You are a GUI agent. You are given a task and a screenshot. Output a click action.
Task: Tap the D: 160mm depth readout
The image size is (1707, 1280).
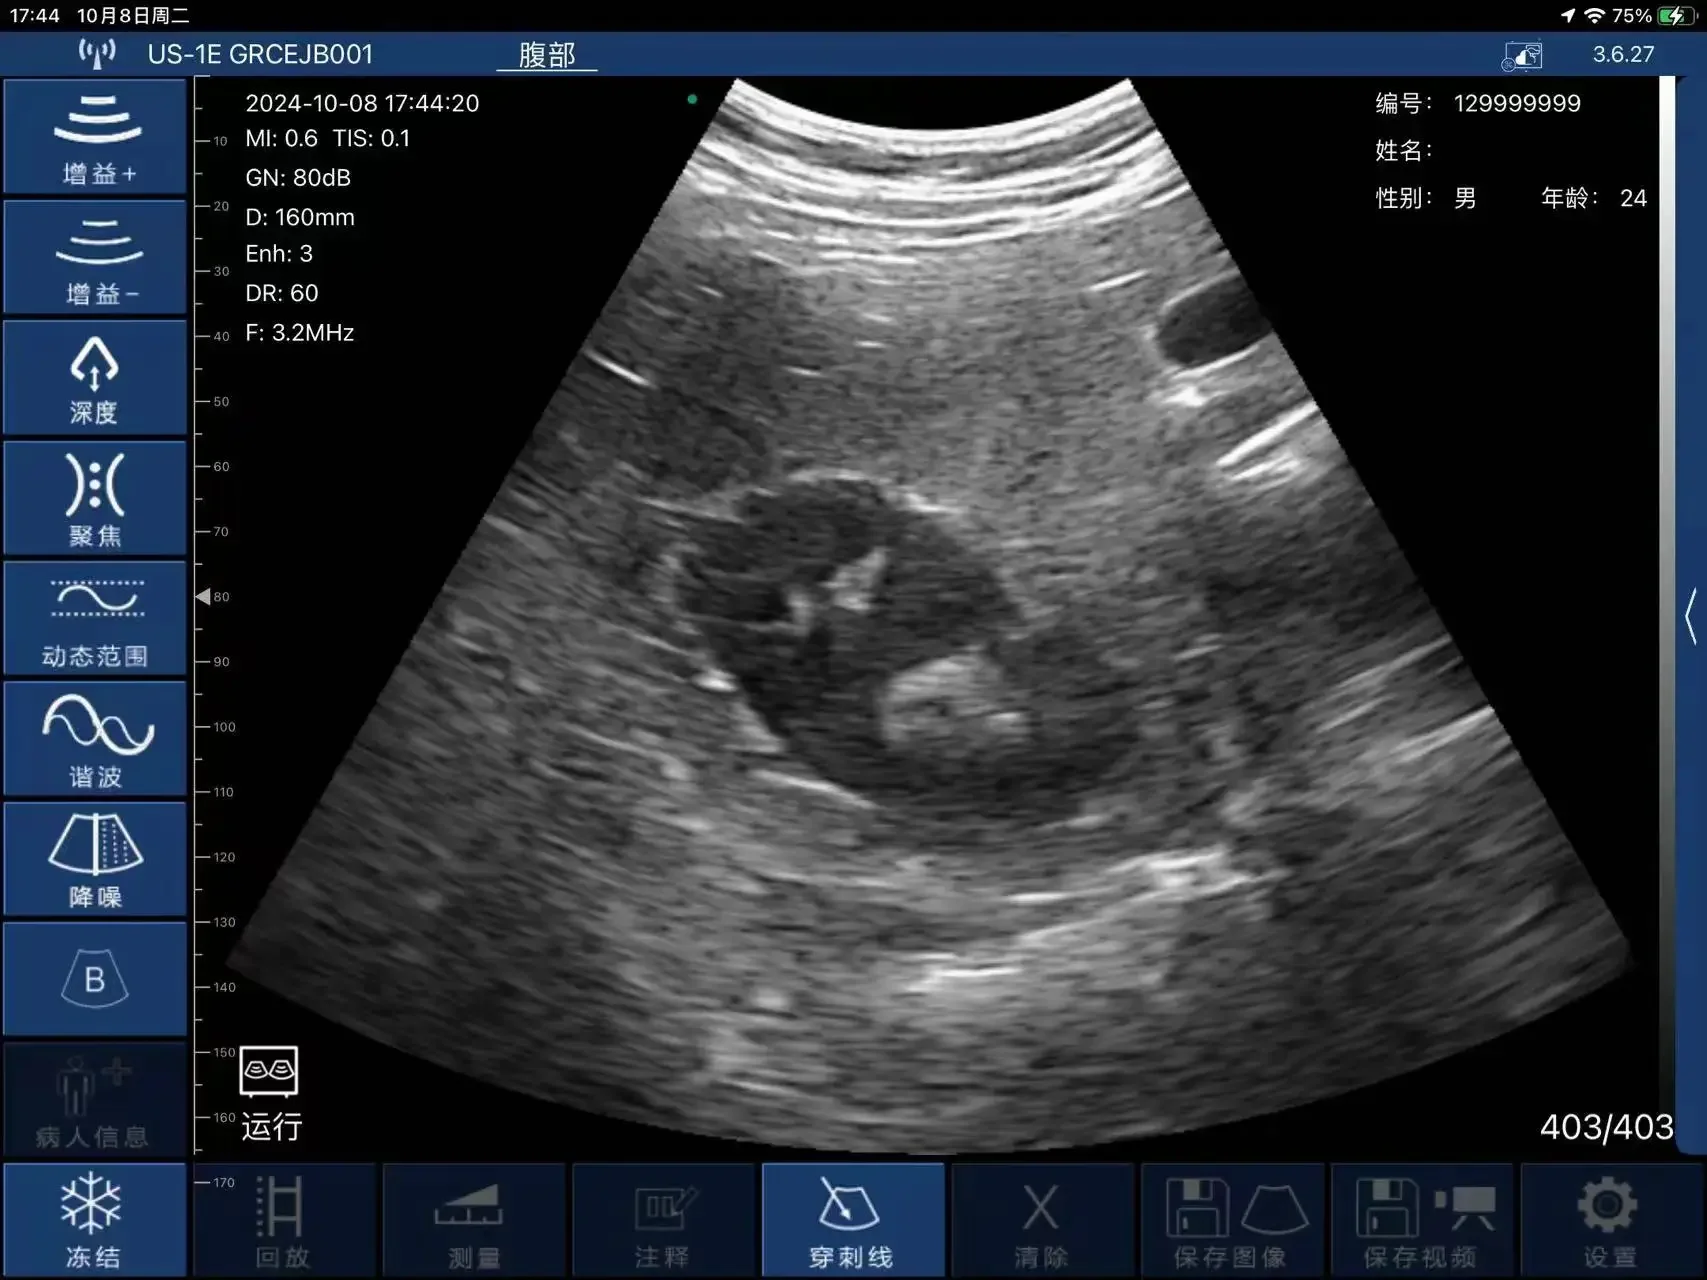pyautogui.click(x=300, y=217)
